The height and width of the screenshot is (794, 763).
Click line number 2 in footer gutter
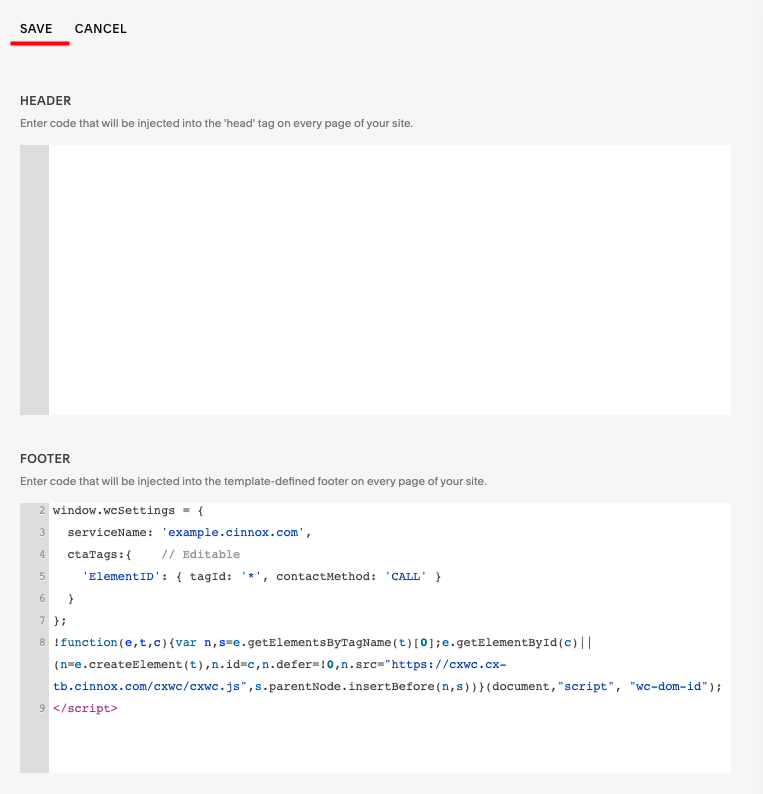[x=42, y=510]
